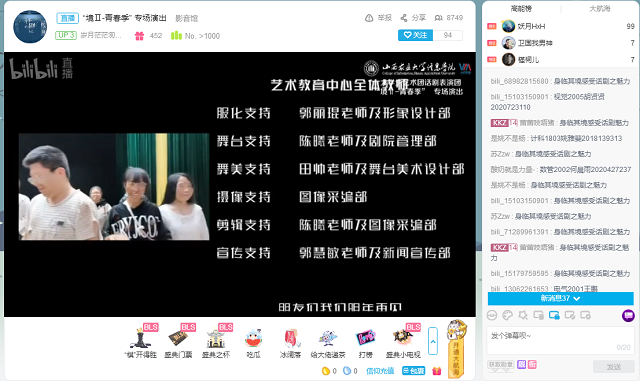
Task: Click the pink gift icon beside 452
Action: coord(140,36)
